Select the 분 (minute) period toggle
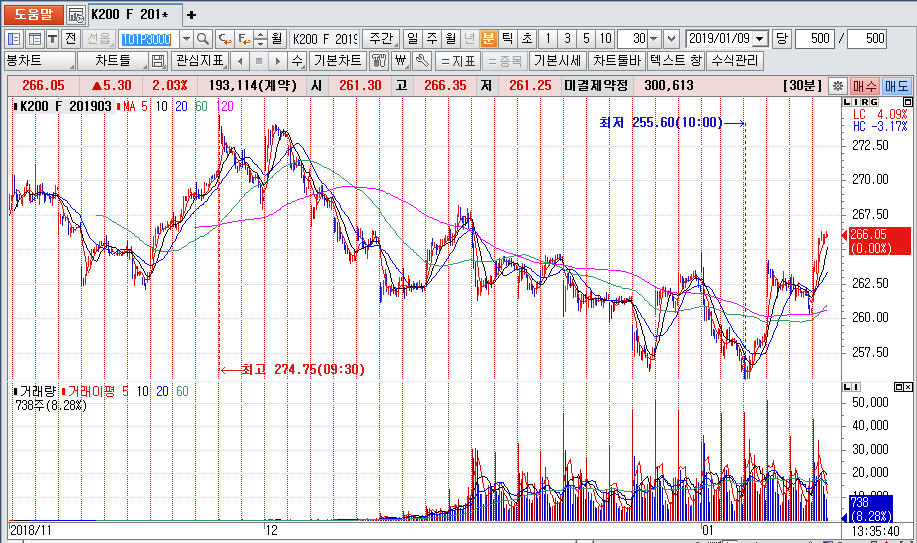The width and height of the screenshot is (917, 543). pyautogui.click(x=489, y=38)
